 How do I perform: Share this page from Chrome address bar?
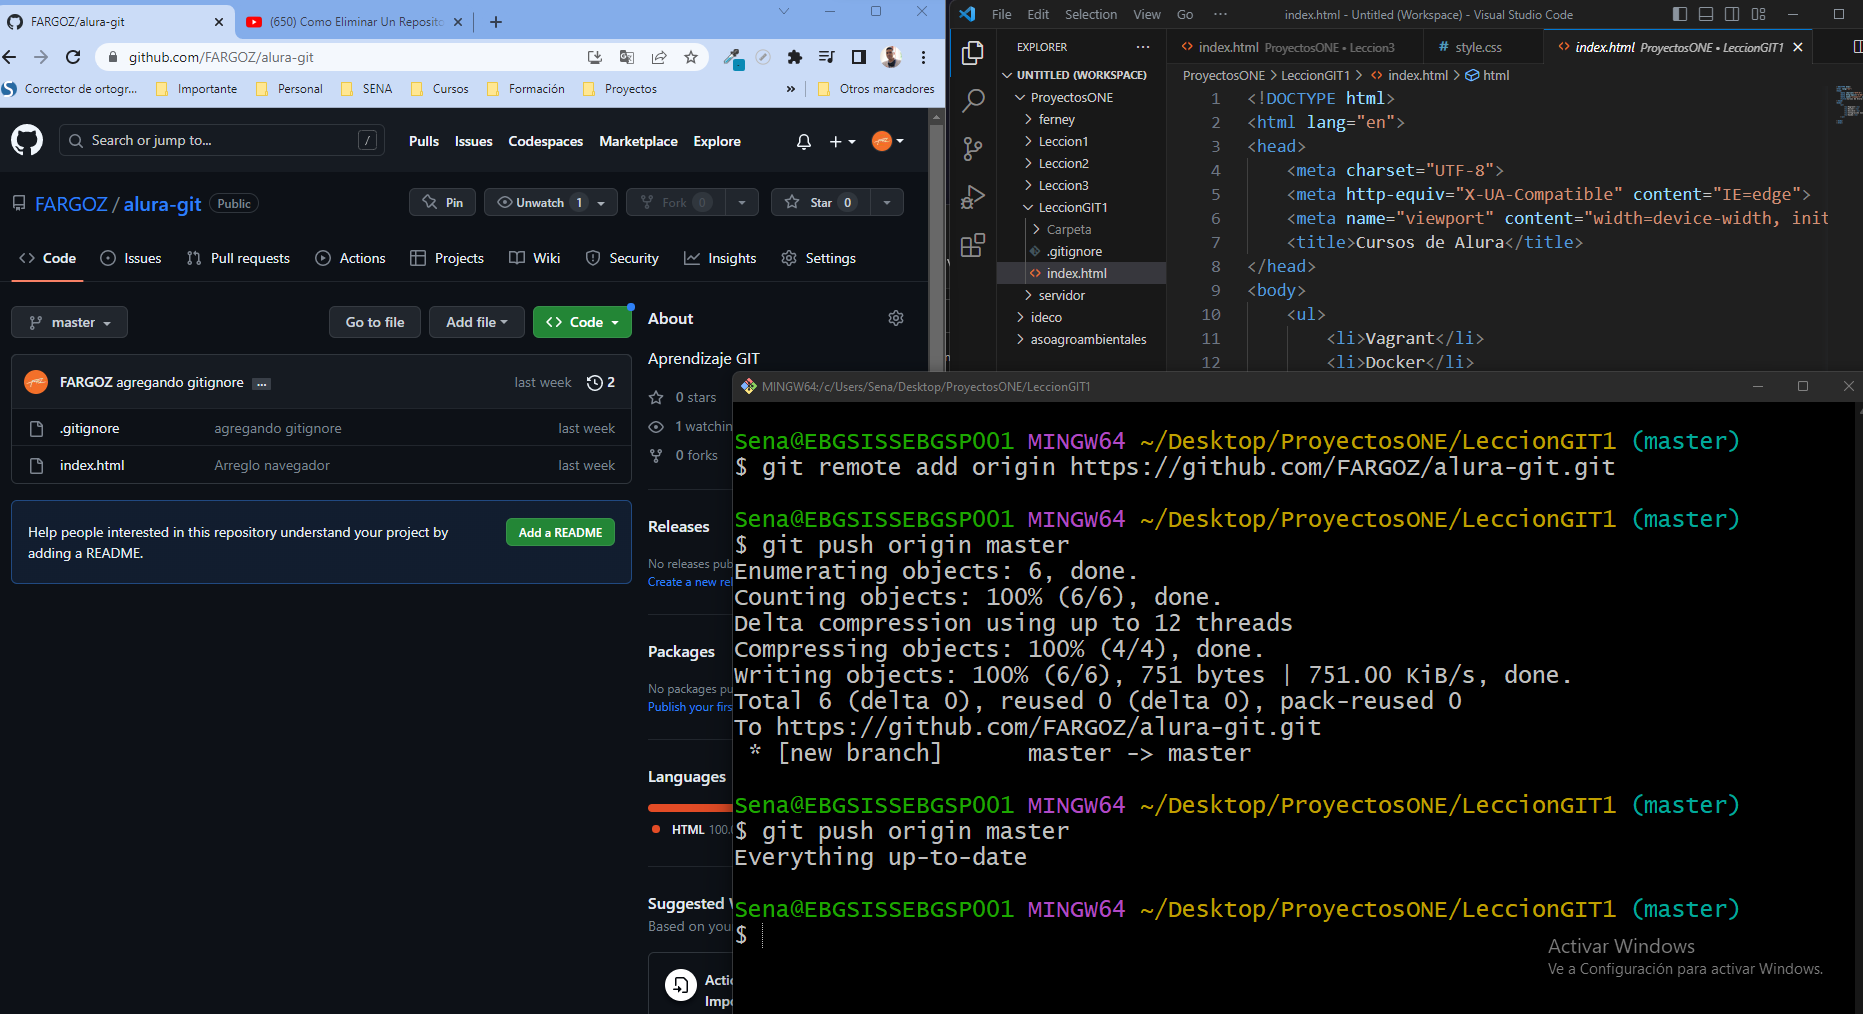coord(659,57)
